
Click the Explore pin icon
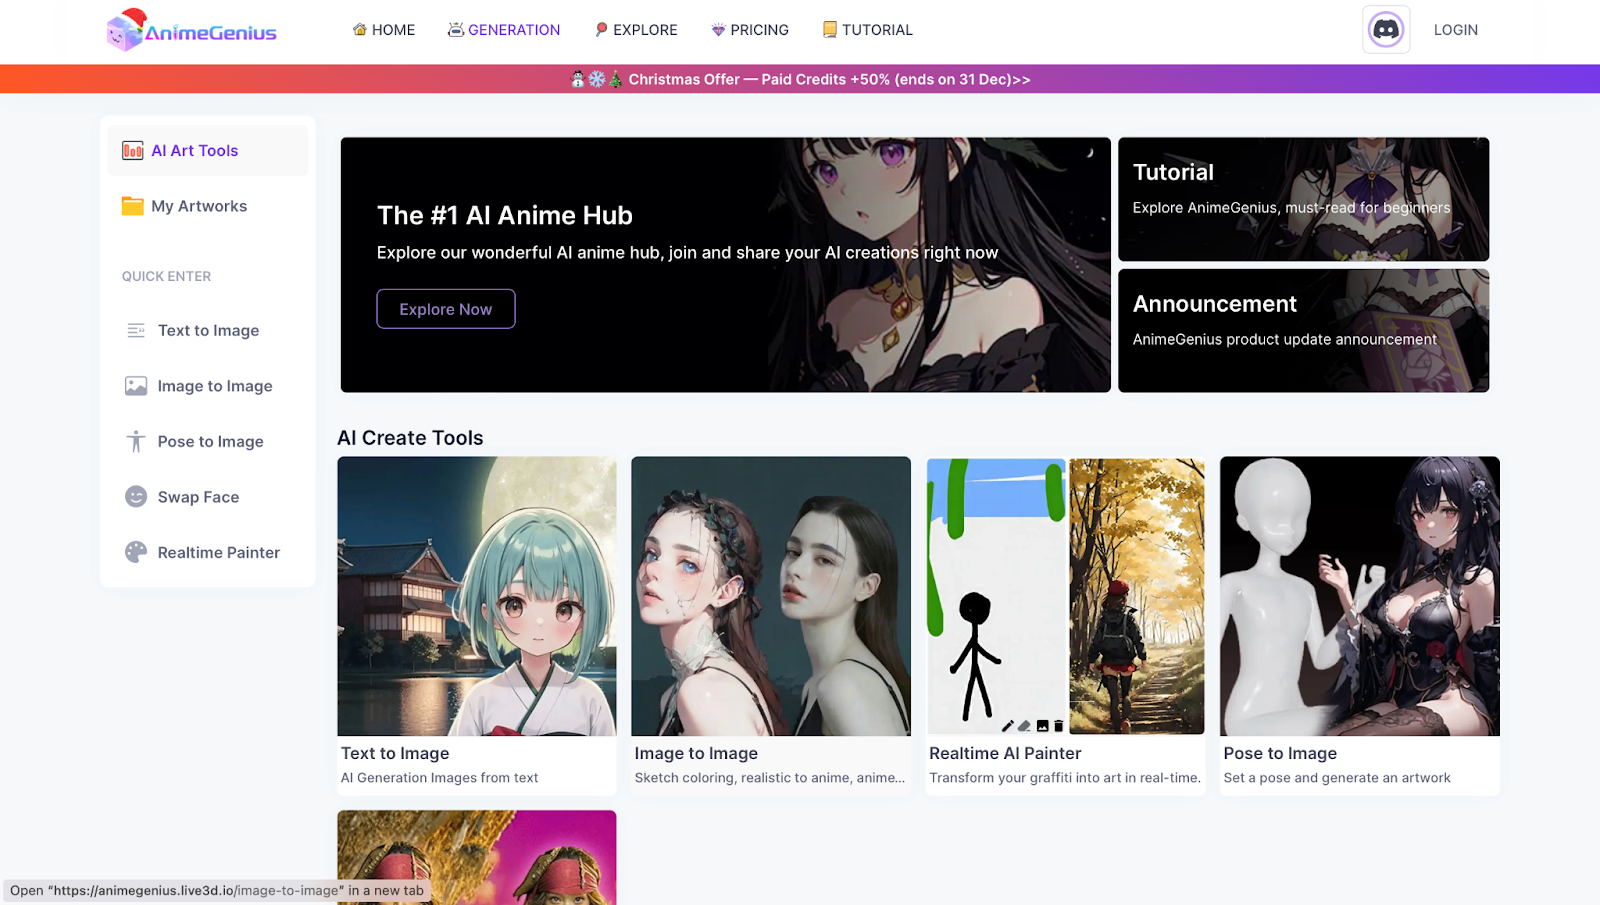(601, 30)
